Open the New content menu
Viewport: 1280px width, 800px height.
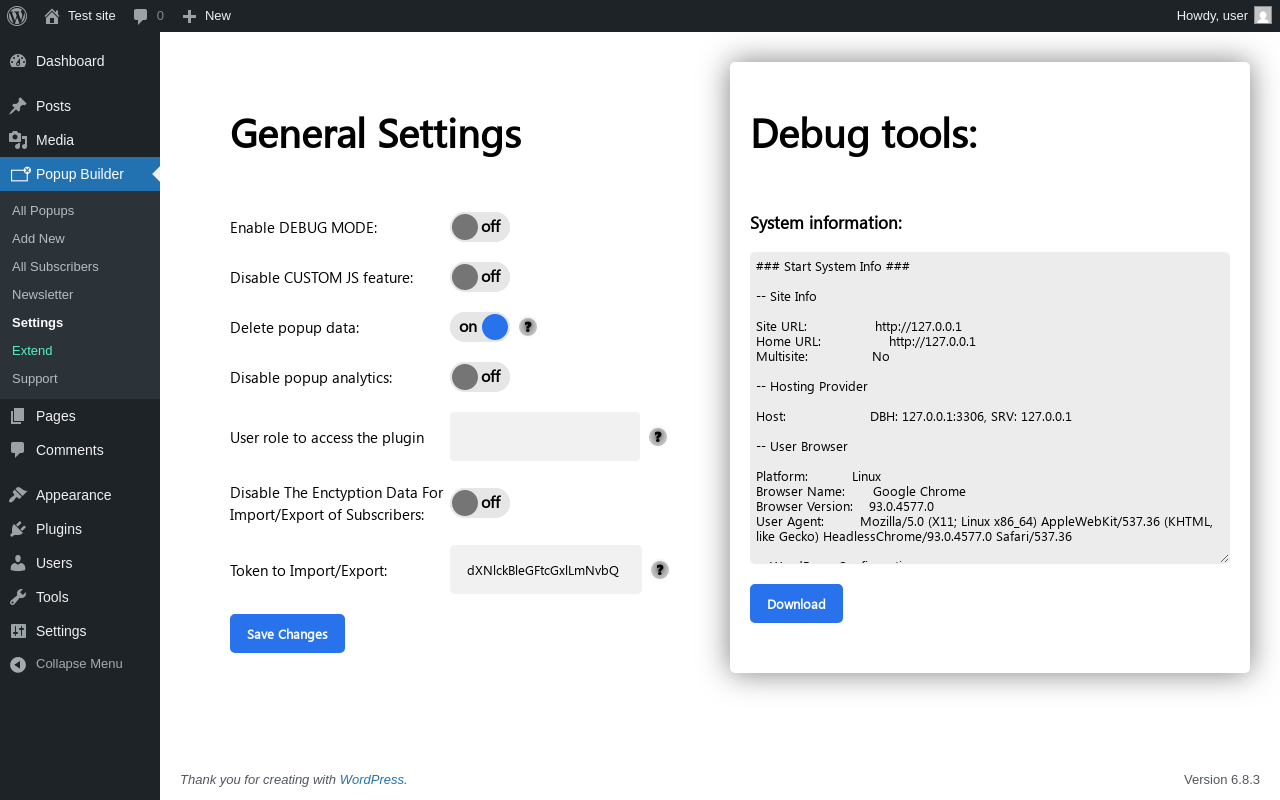pyautogui.click(x=206, y=16)
